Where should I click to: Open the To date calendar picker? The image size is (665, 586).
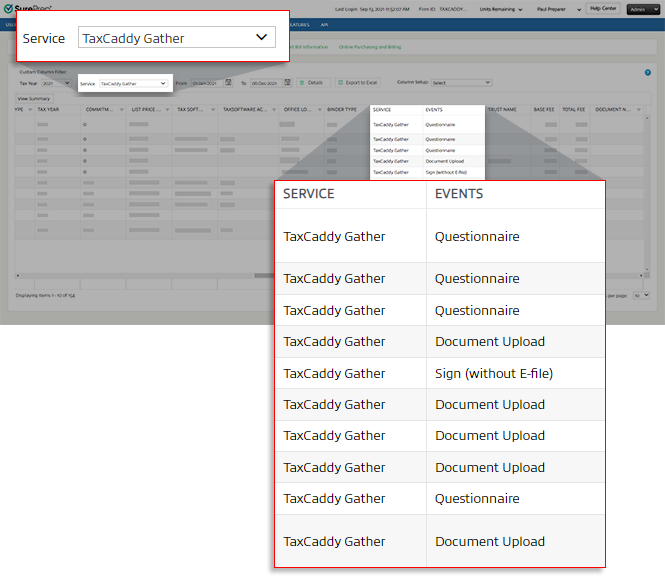click(x=288, y=83)
